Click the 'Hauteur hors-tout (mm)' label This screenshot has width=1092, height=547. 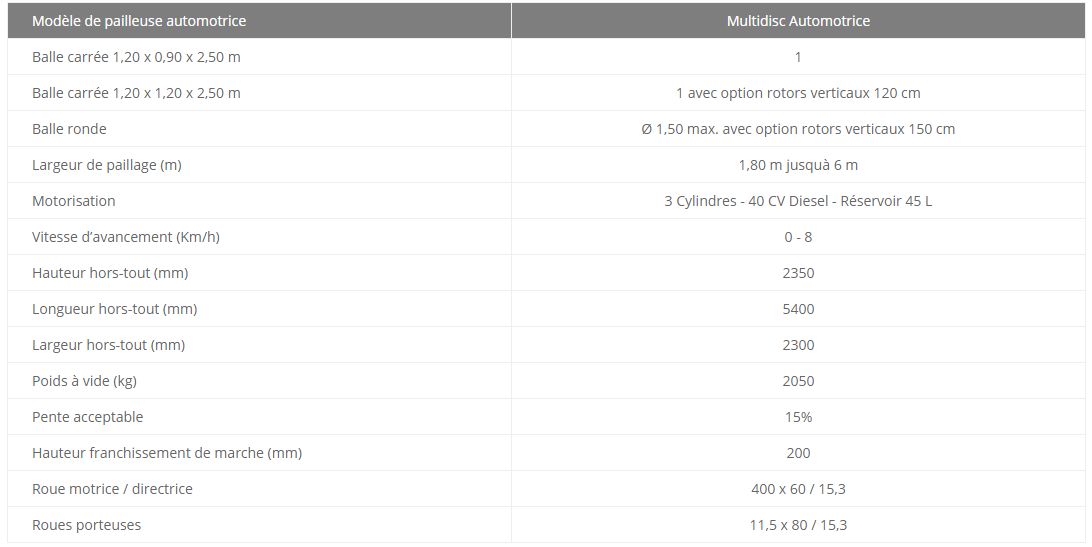coord(110,273)
